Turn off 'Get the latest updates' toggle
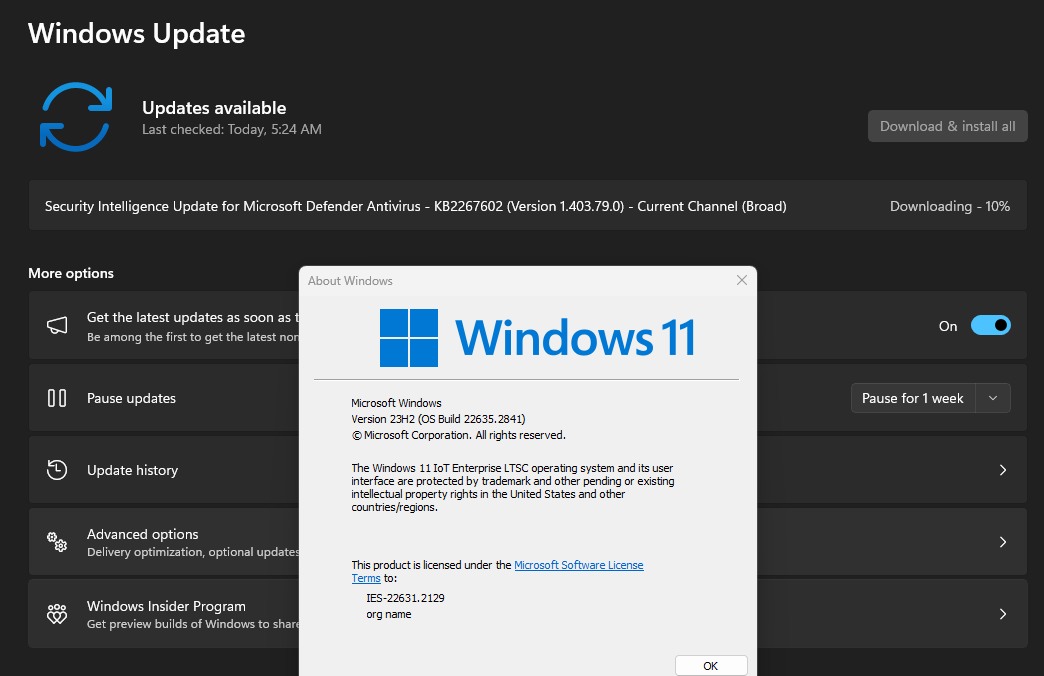This screenshot has width=1044, height=676. (x=991, y=326)
